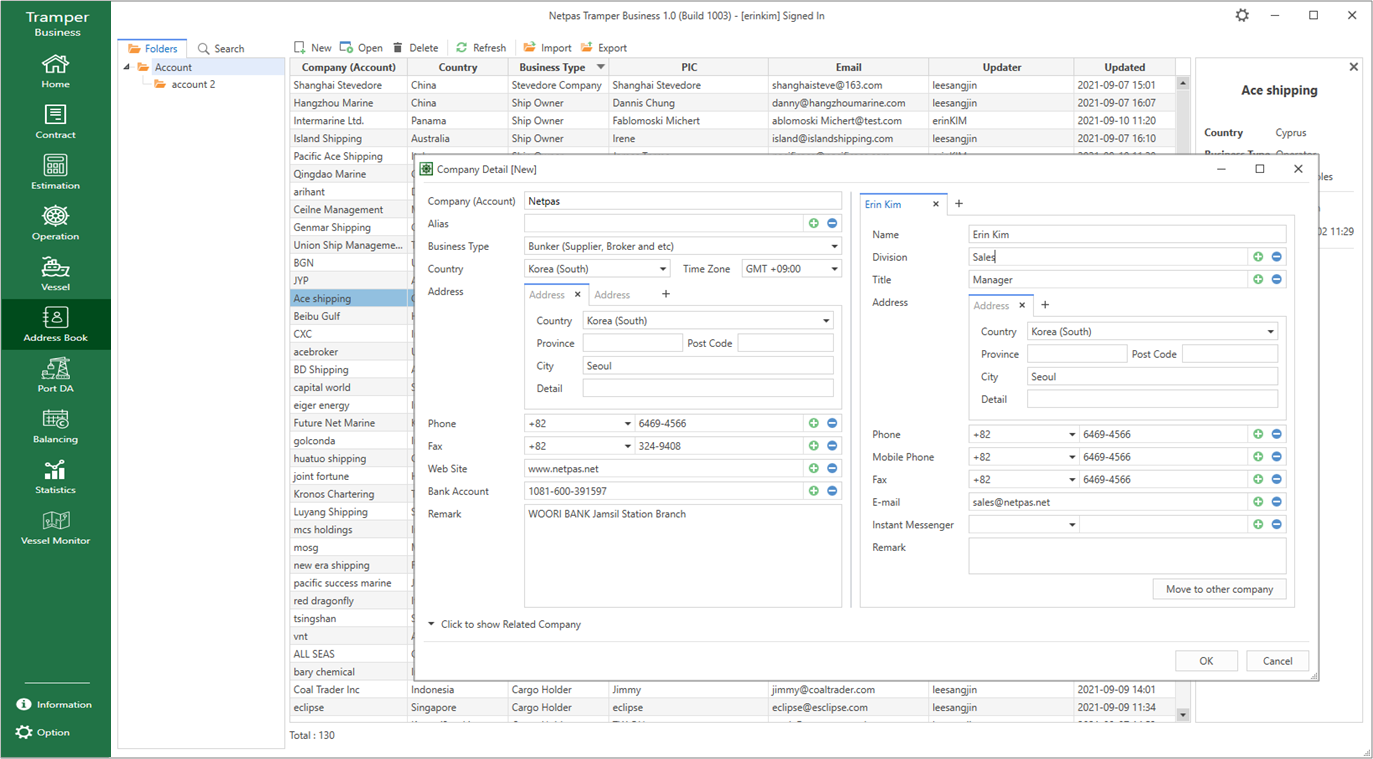This screenshot has height=759, width=1373.
Task: Add another contact E-mail entry
Action: (1258, 502)
